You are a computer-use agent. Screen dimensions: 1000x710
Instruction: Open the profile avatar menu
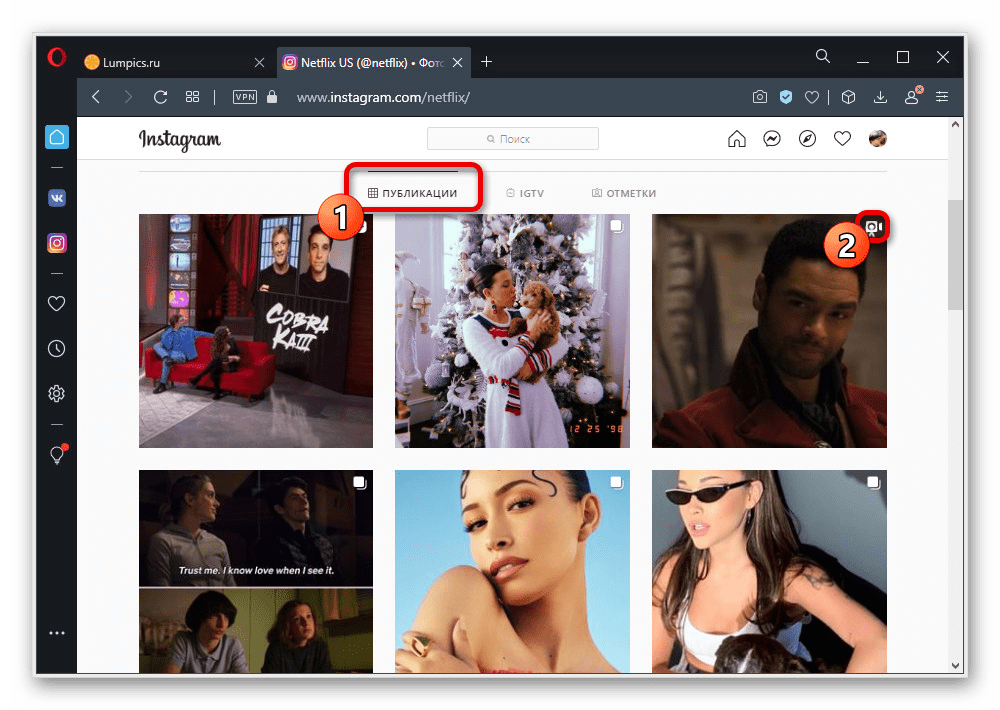point(878,138)
